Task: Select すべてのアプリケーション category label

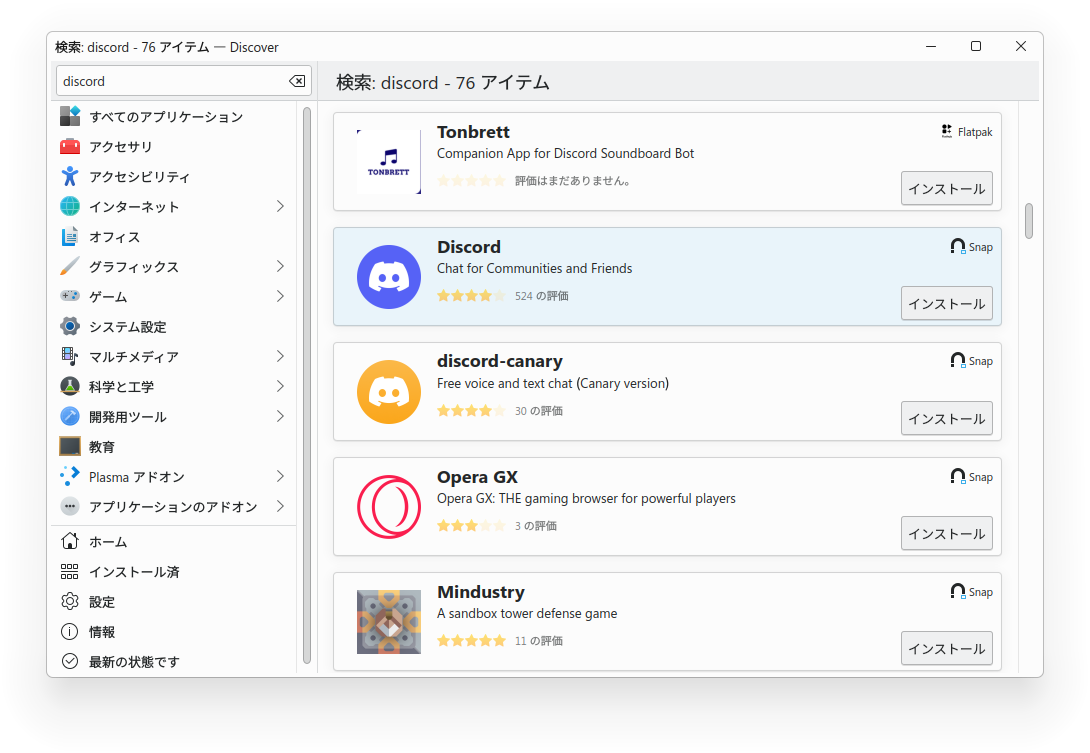Action: click(x=166, y=117)
